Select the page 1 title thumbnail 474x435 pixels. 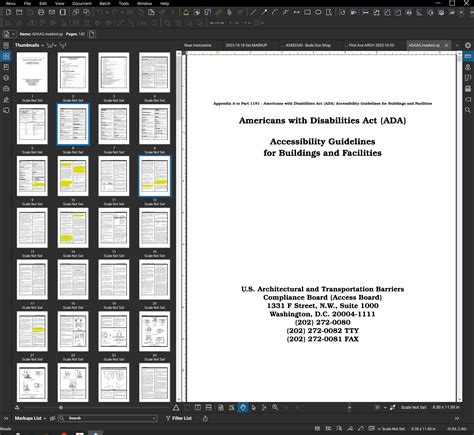pyautogui.click(x=32, y=72)
